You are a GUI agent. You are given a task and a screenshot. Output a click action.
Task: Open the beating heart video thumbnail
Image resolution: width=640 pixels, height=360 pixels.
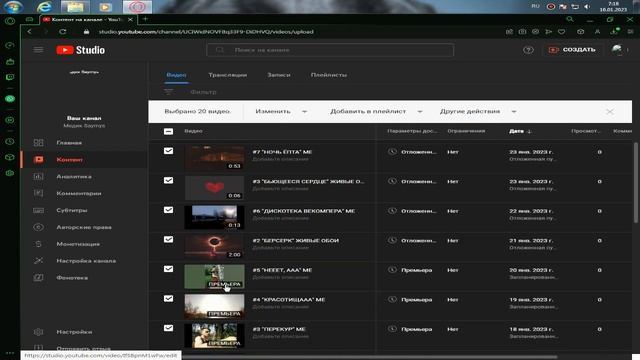214,187
